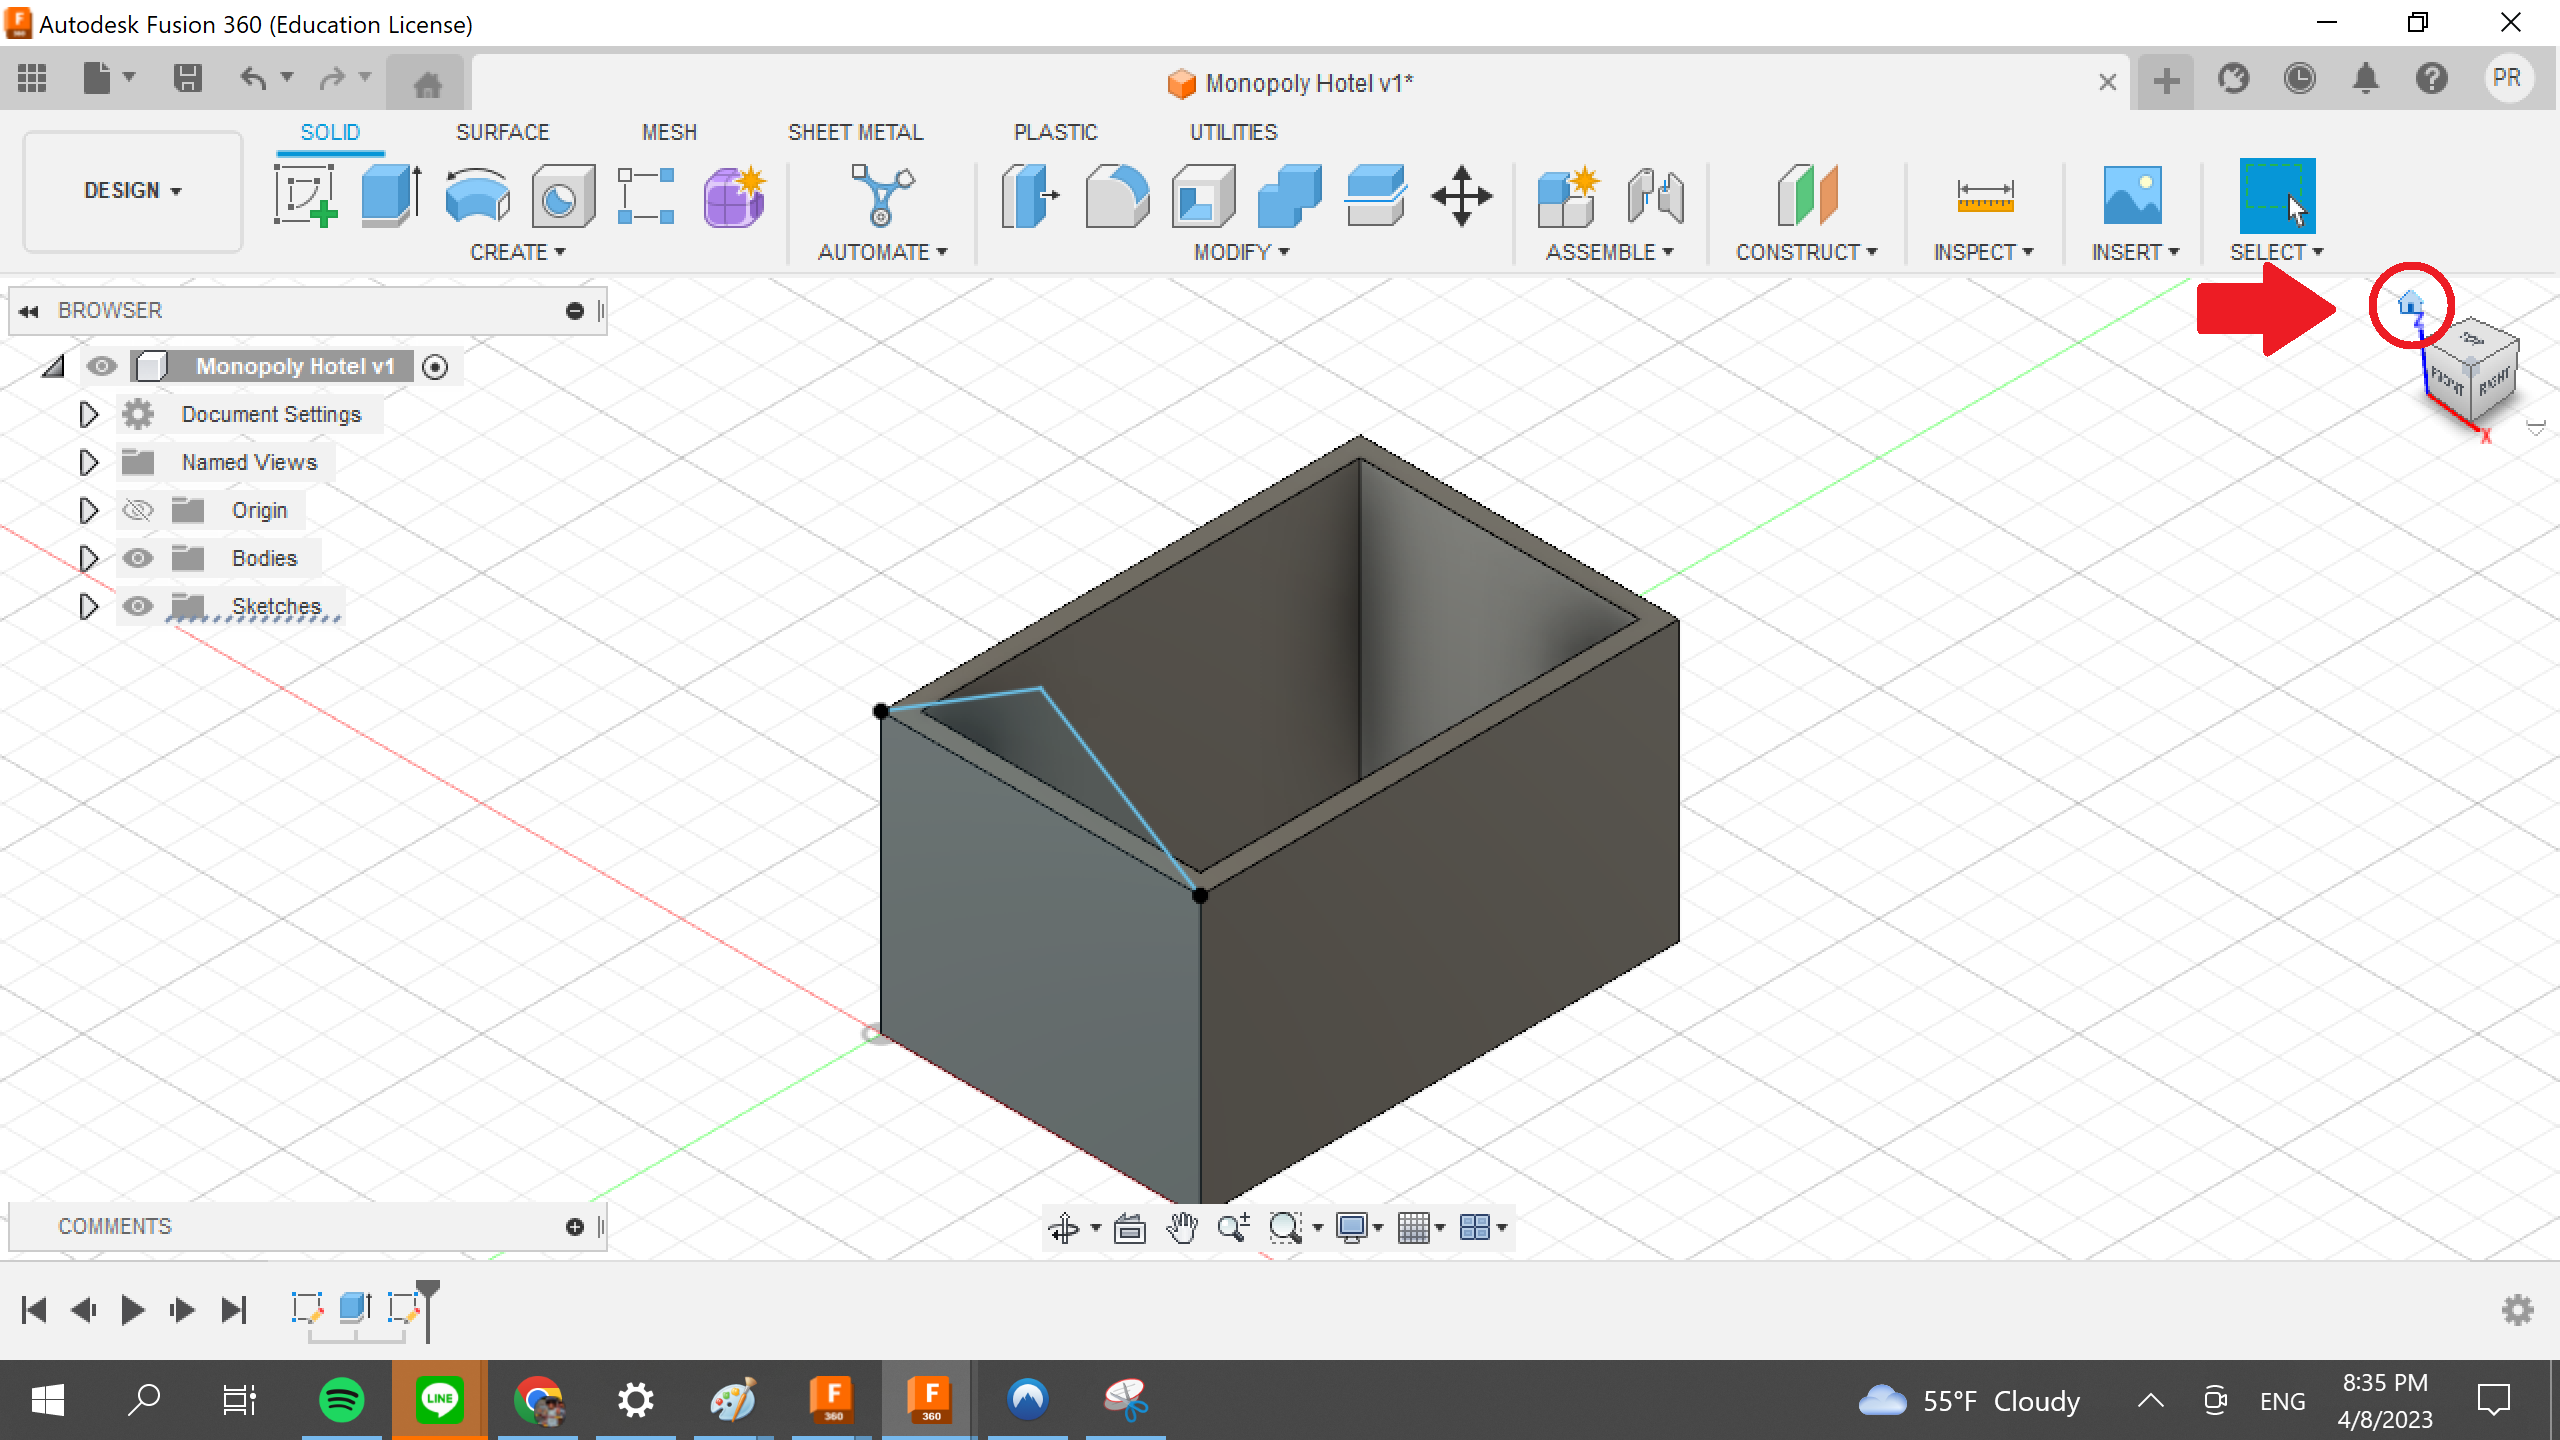This screenshot has width=2560, height=1440.
Task: Open the Insert Canvas tool
Action: [x=2133, y=196]
